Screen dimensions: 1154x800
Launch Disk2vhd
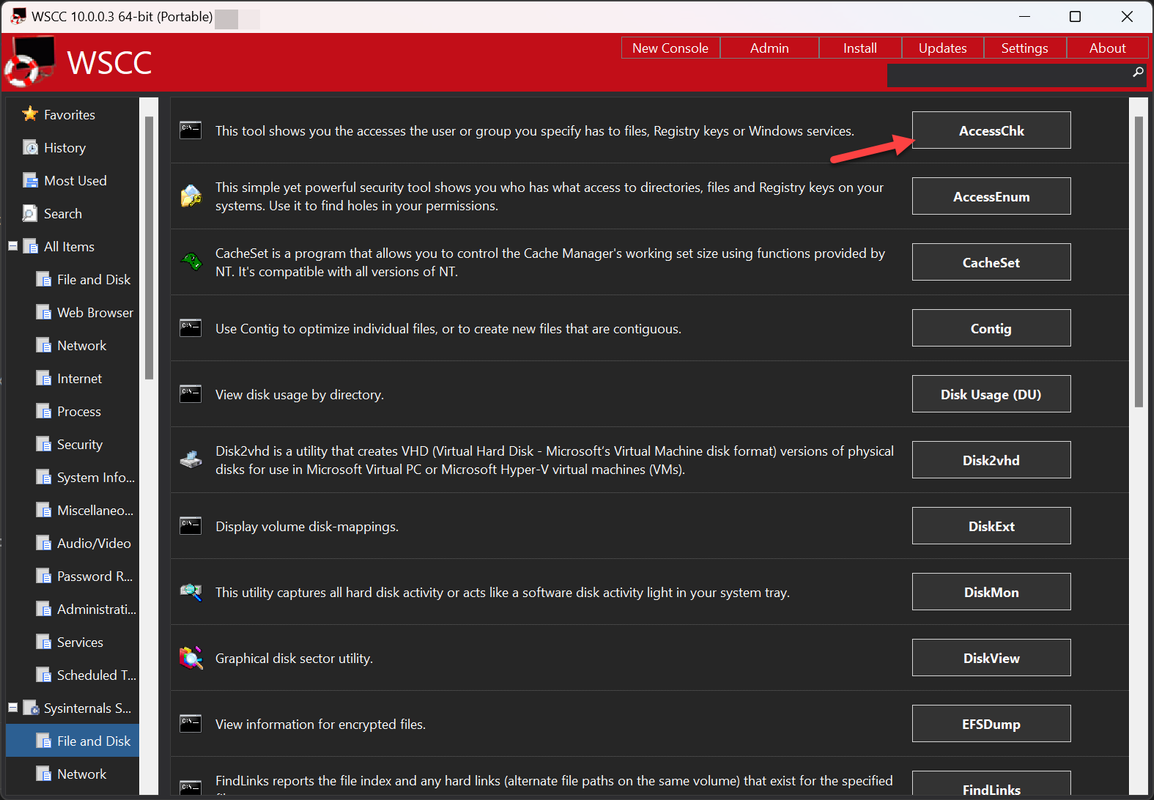tap(991, 460)
